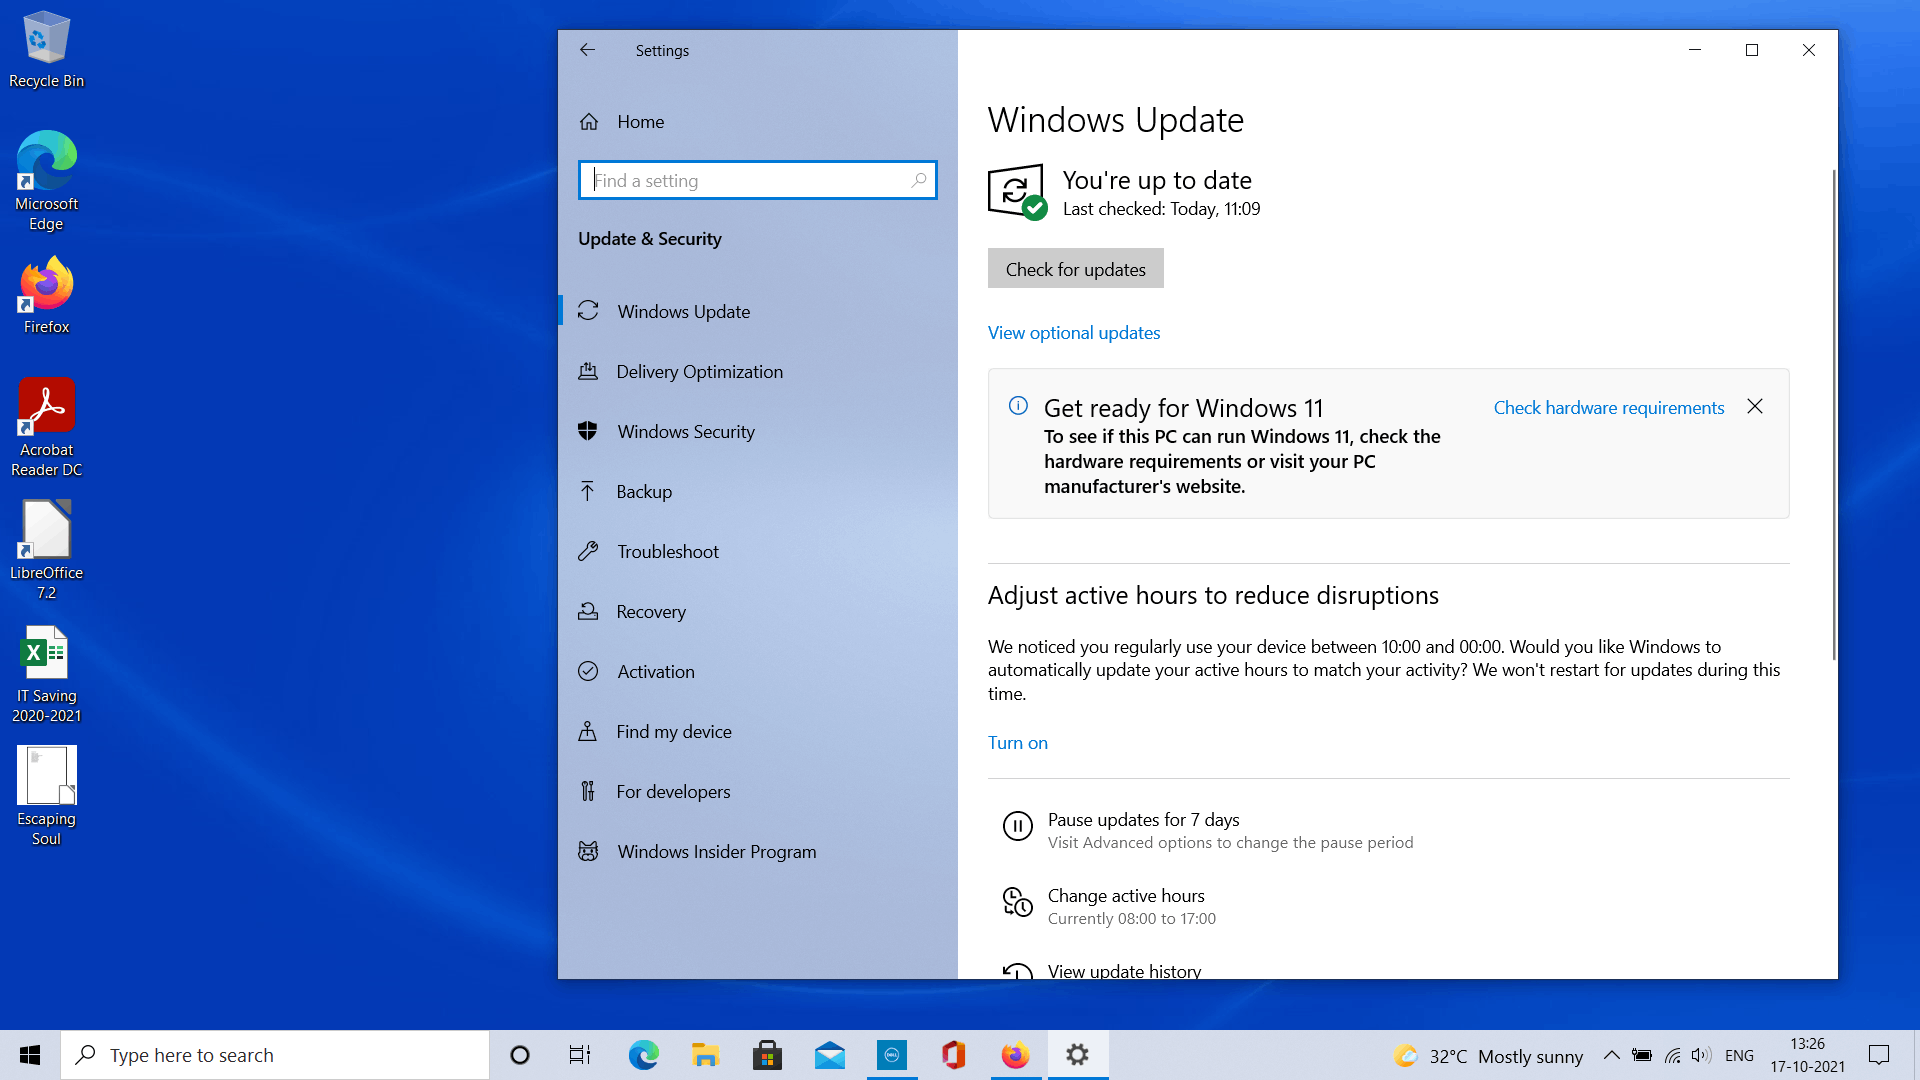Open Microsoft Store from the taskbar
Screen dimensions: 1920x1080
click(767, 1056)
